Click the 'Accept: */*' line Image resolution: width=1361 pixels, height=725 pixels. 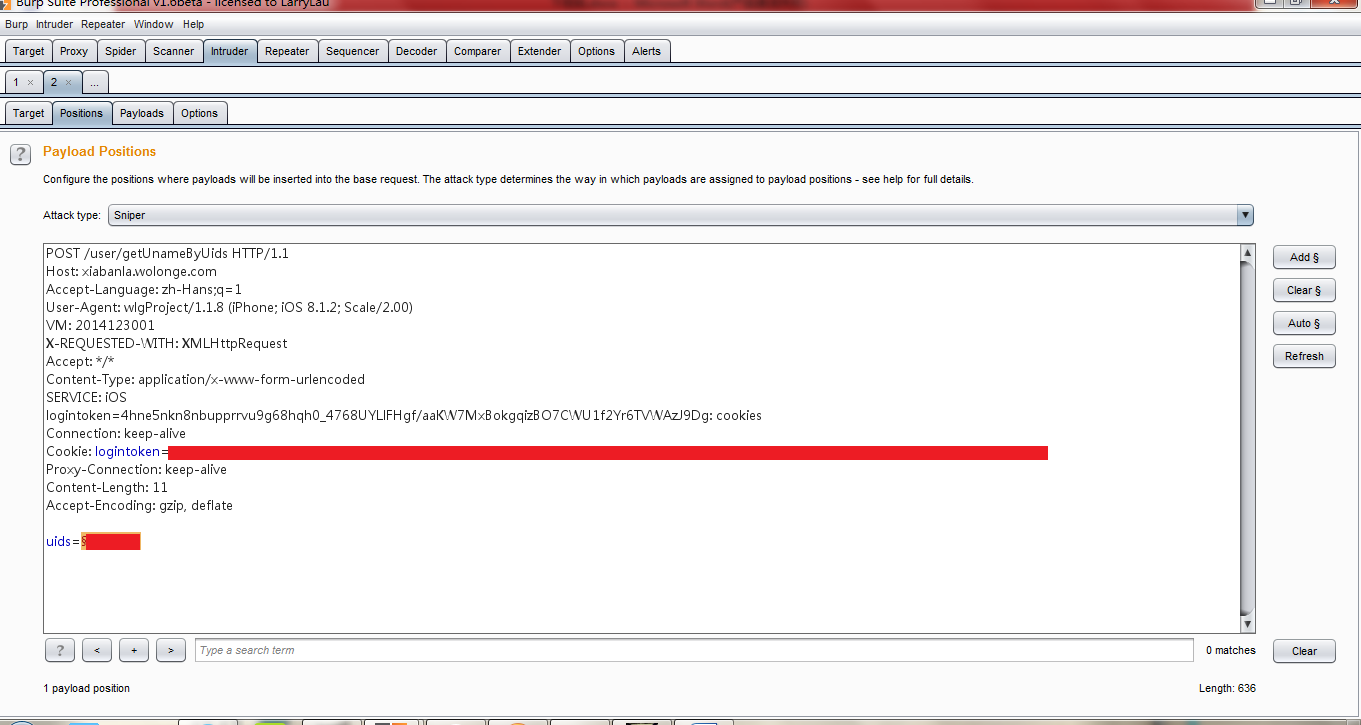click(x=80, y=362)
